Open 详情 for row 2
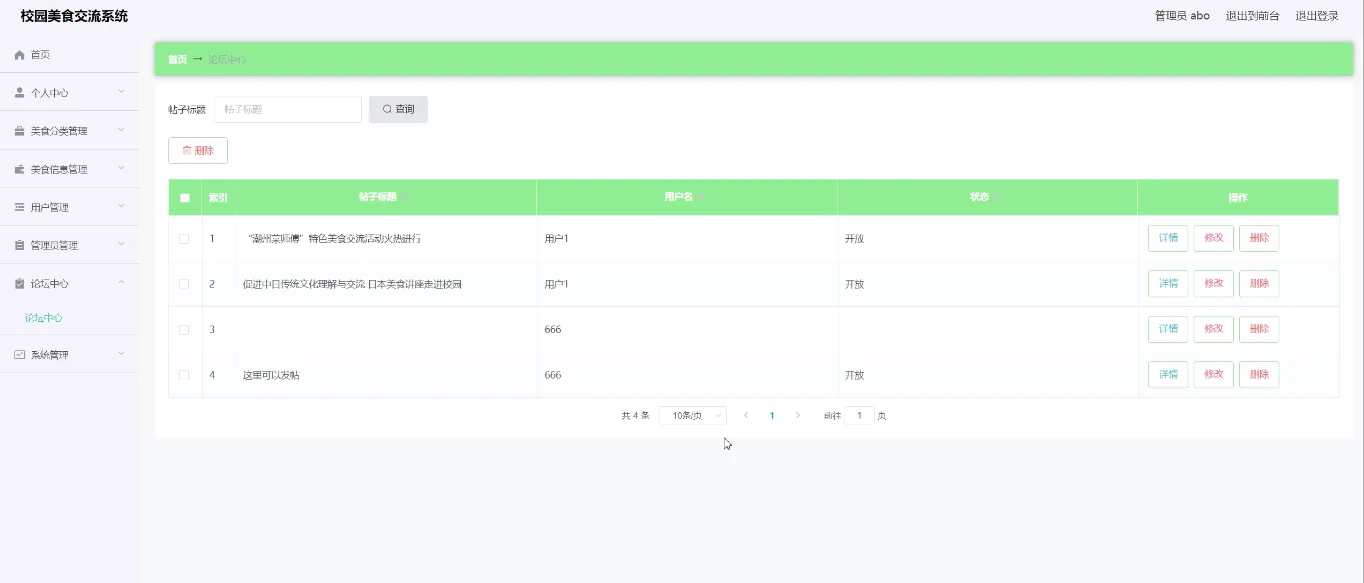 tap(1168, 284)
